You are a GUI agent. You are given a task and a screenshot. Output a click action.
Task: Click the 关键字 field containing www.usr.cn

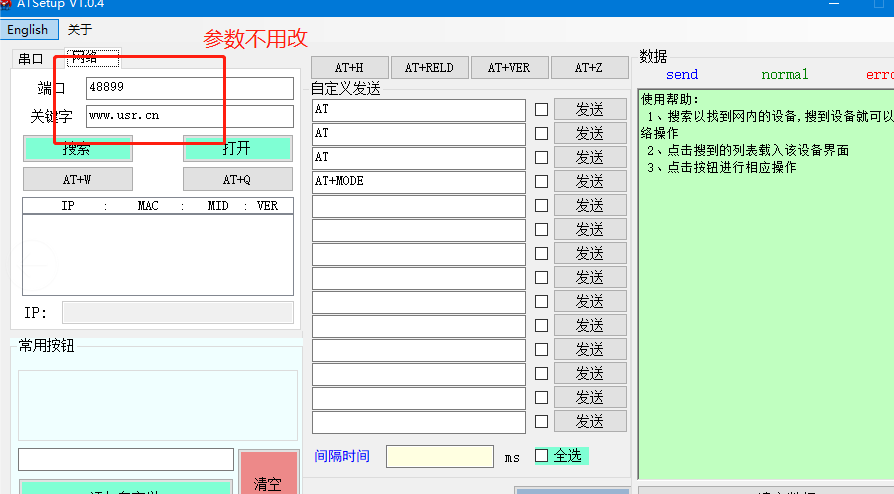pos(189,116)
